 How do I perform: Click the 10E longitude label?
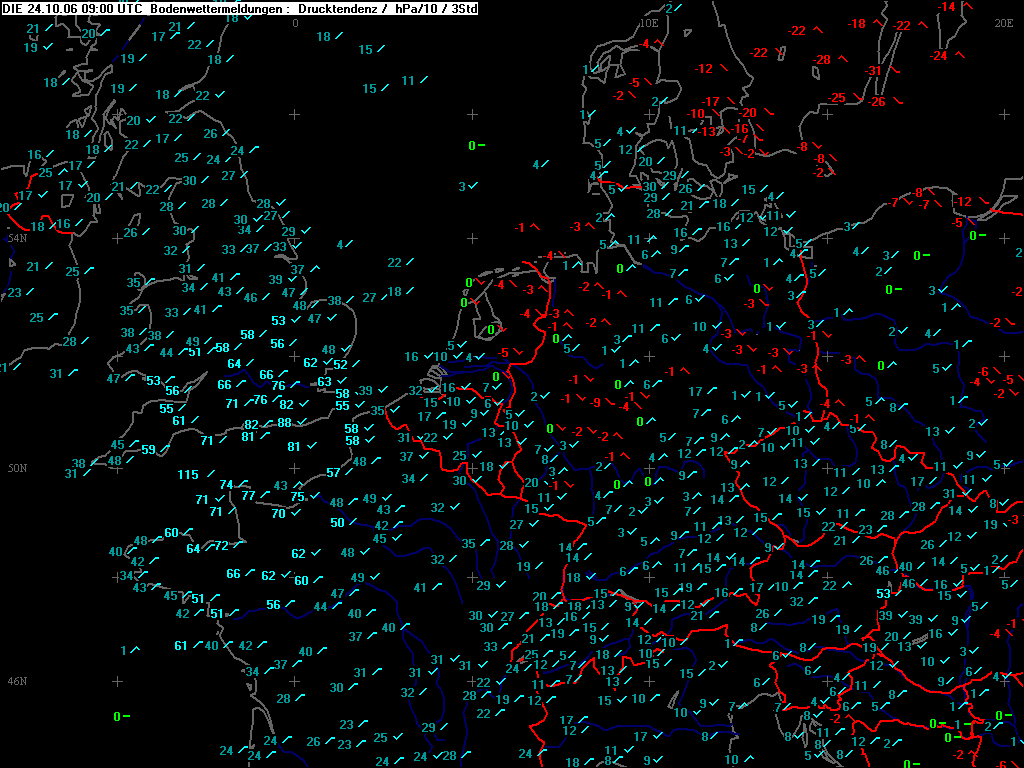648,23
